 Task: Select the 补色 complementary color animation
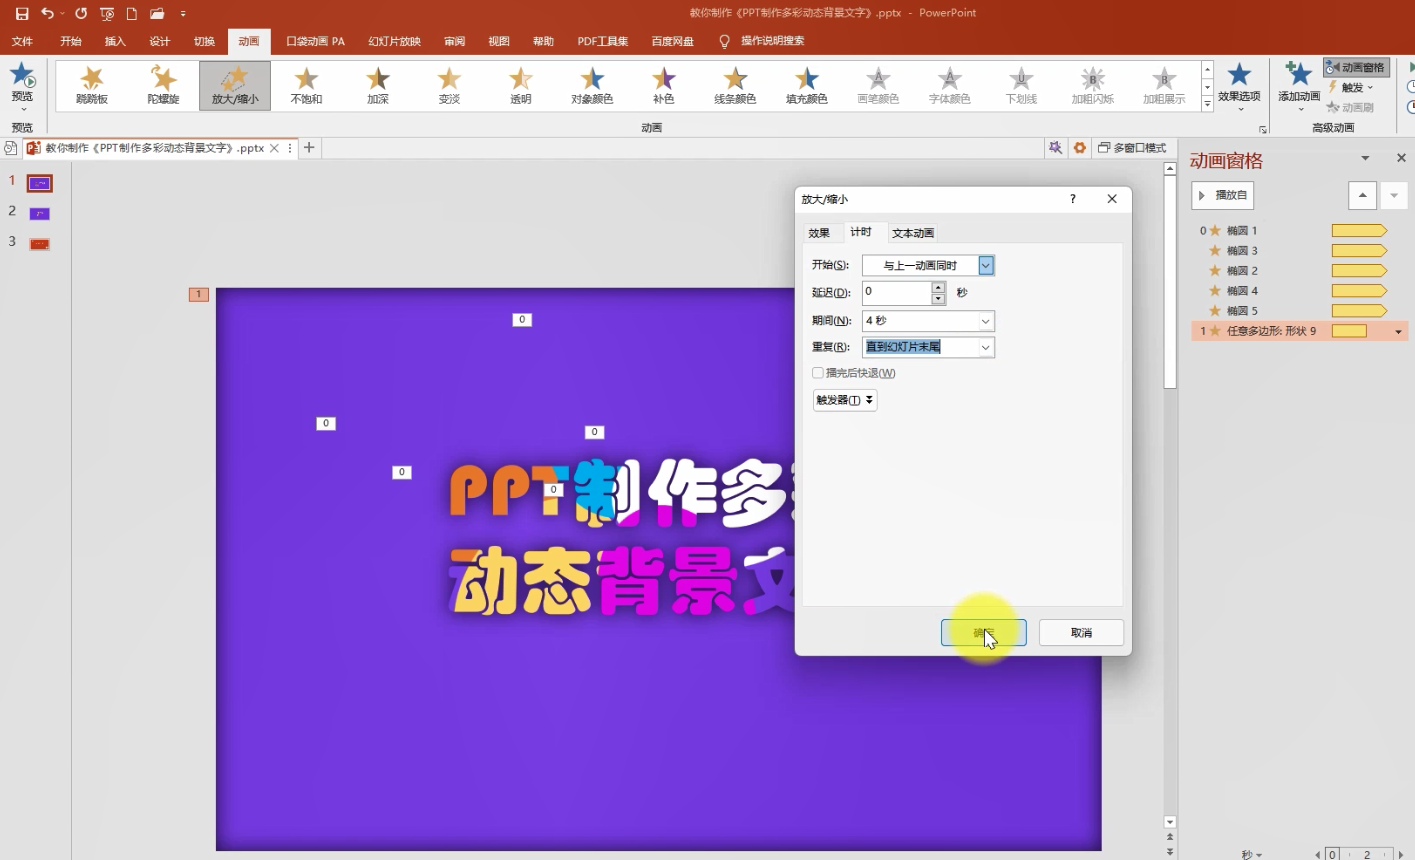[x=664, y=86]
